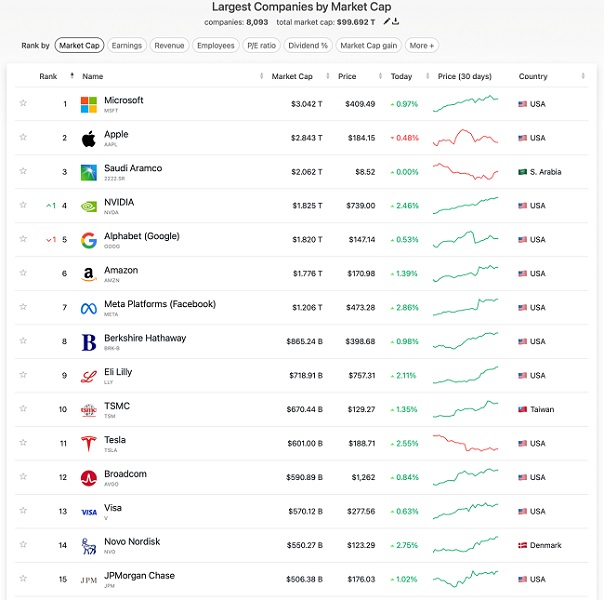The height and width of the screenshot is (600, 604).
Task: Sort the table by the Market Cap column
Action: 291,76
